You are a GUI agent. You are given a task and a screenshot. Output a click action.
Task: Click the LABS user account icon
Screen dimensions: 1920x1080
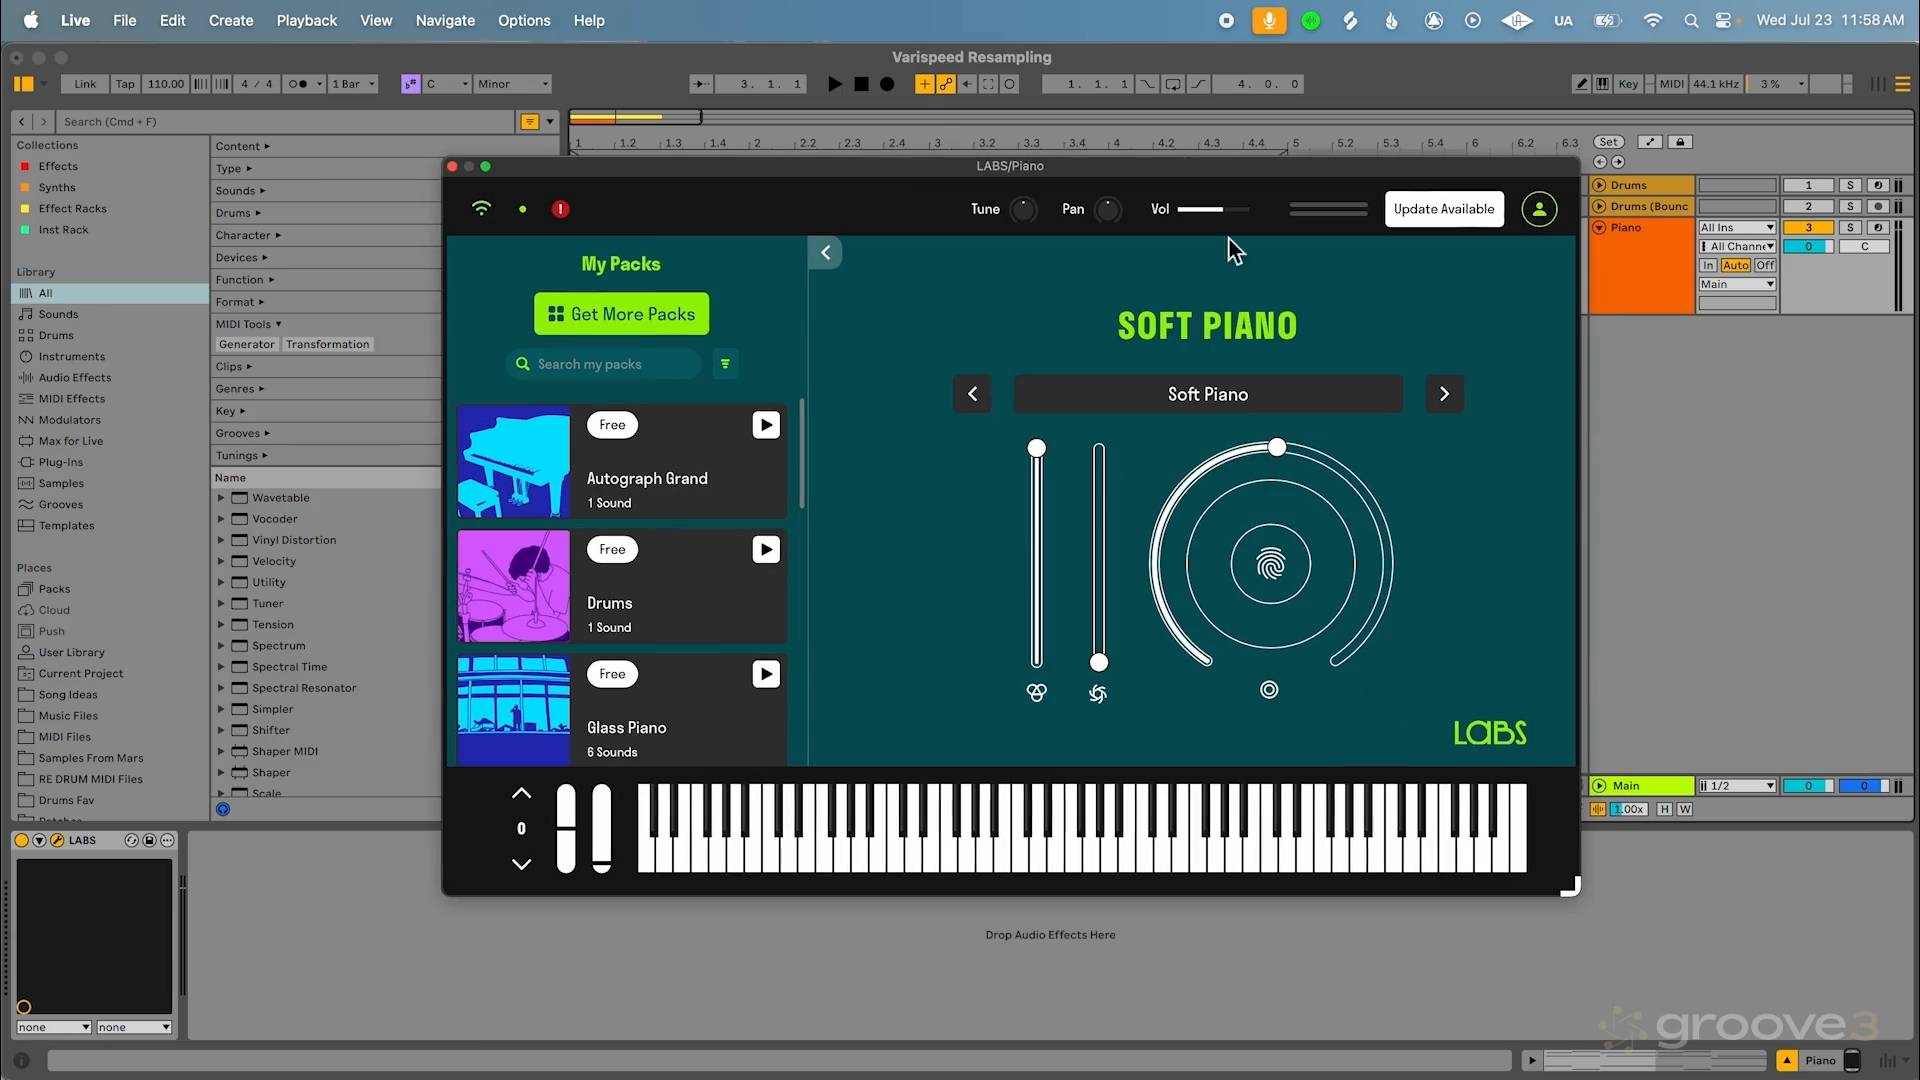tap(1539, 209)
